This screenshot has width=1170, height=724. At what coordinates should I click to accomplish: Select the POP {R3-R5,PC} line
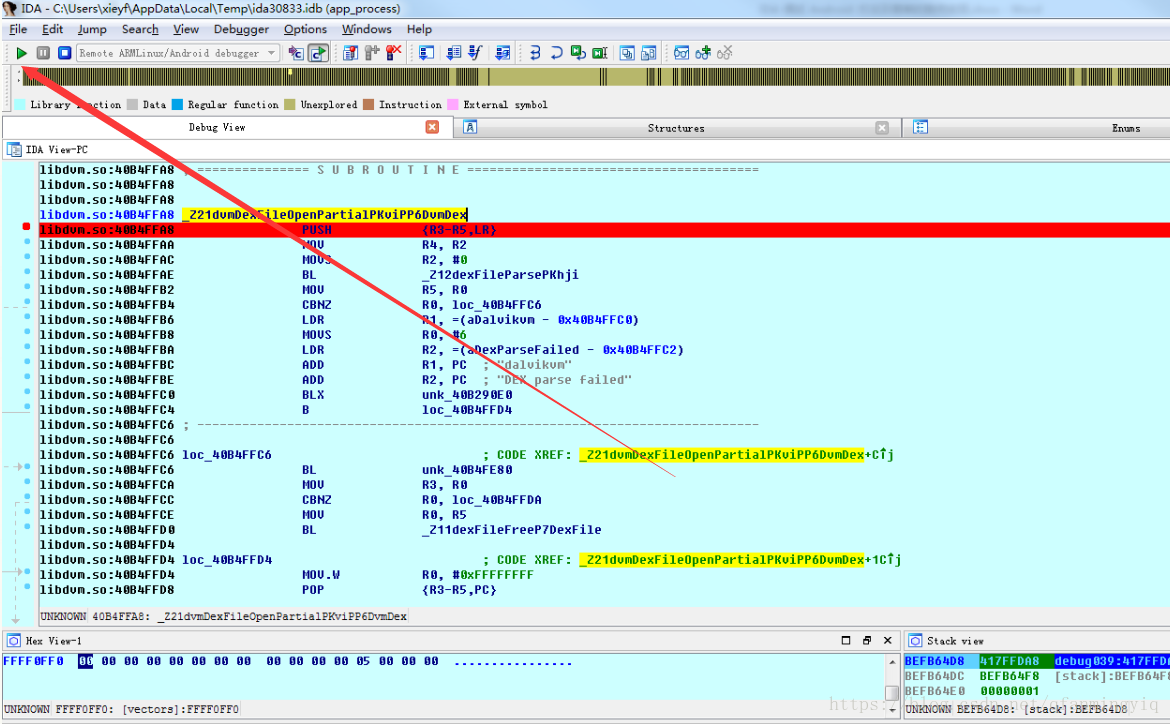coord(604,590)
